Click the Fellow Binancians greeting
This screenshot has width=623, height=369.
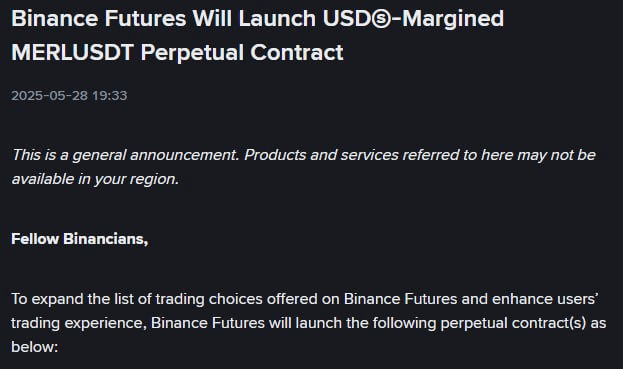[x=79, y=239]
